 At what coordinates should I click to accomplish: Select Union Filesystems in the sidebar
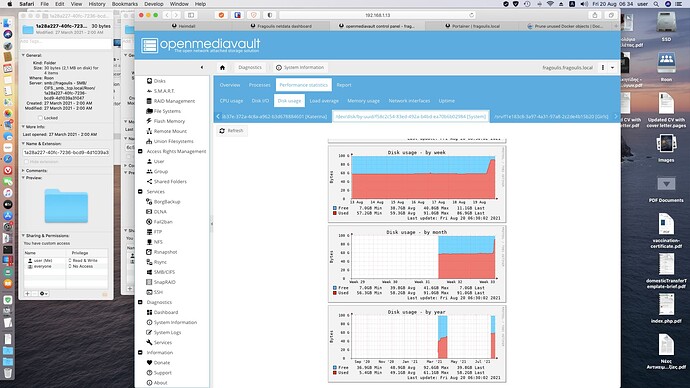(x=169, y=141)
